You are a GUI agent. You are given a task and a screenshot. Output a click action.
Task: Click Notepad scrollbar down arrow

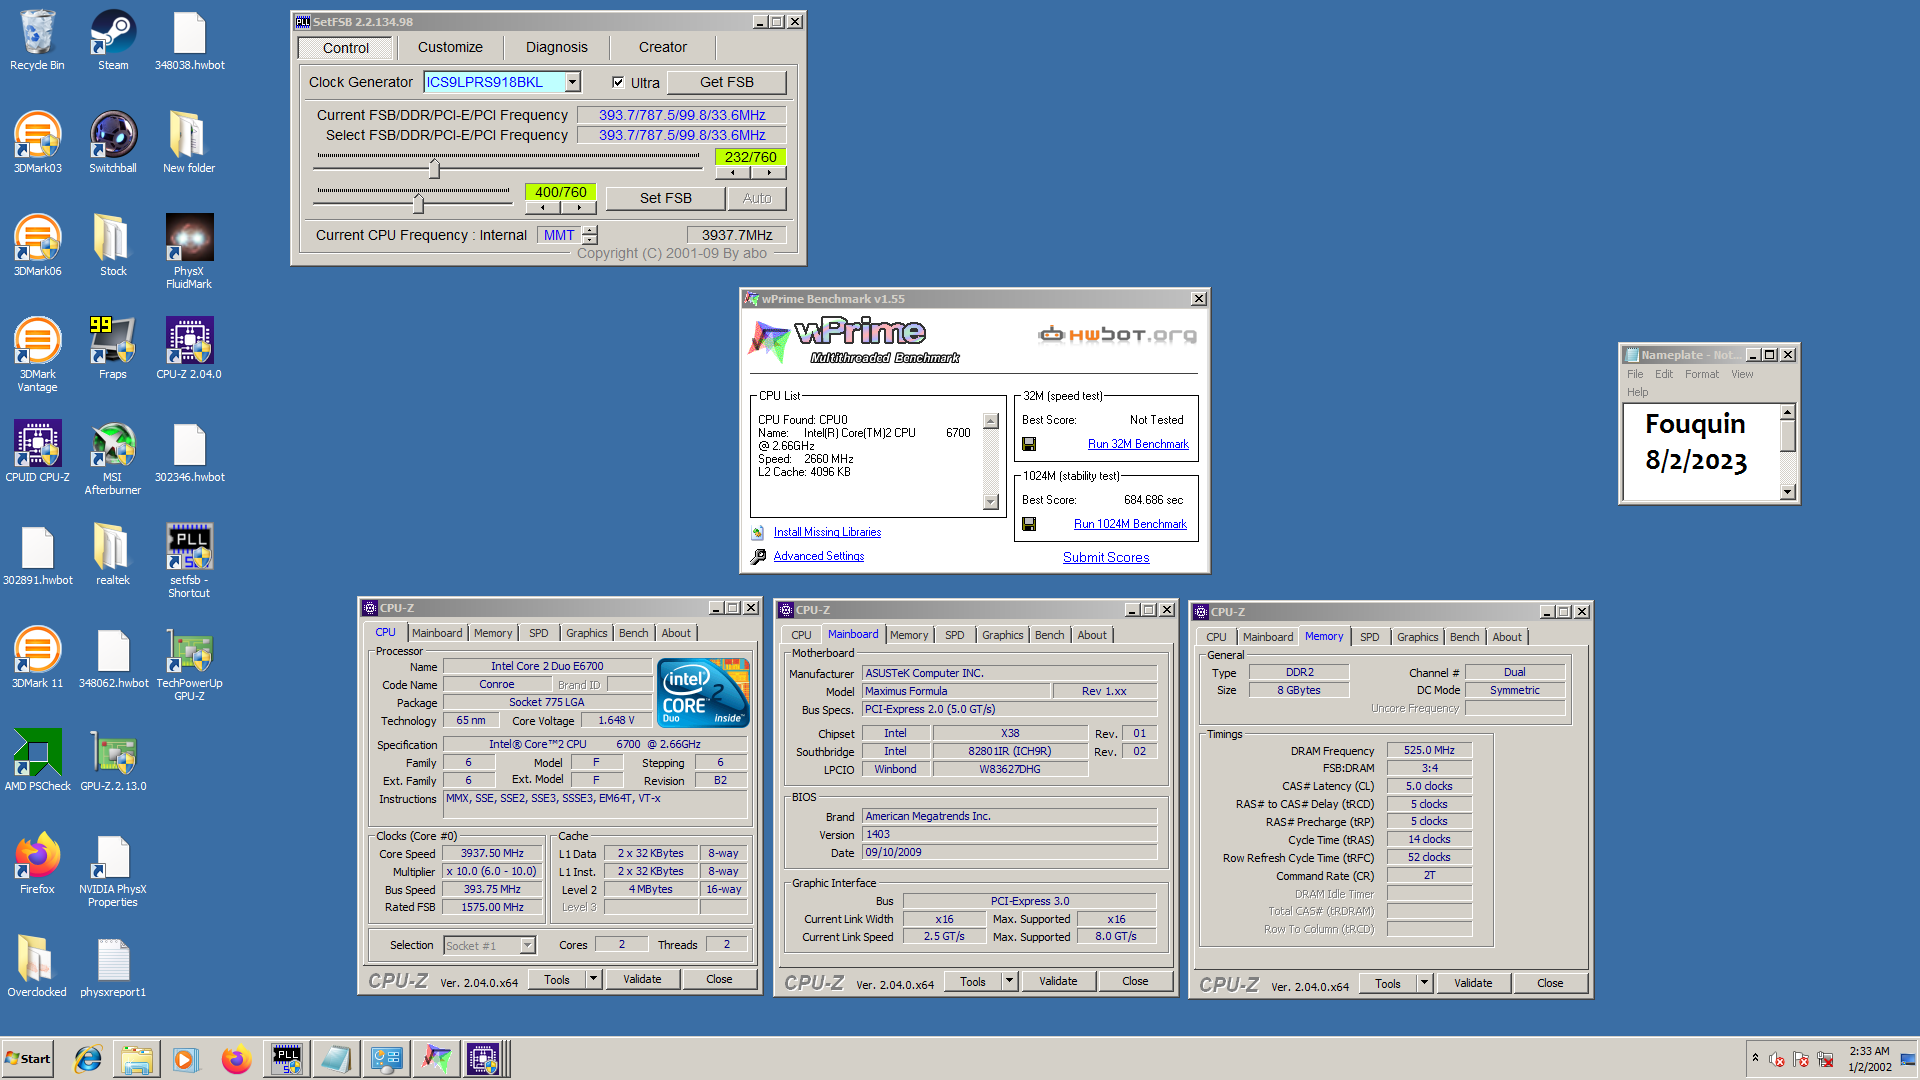[1788, 492]
